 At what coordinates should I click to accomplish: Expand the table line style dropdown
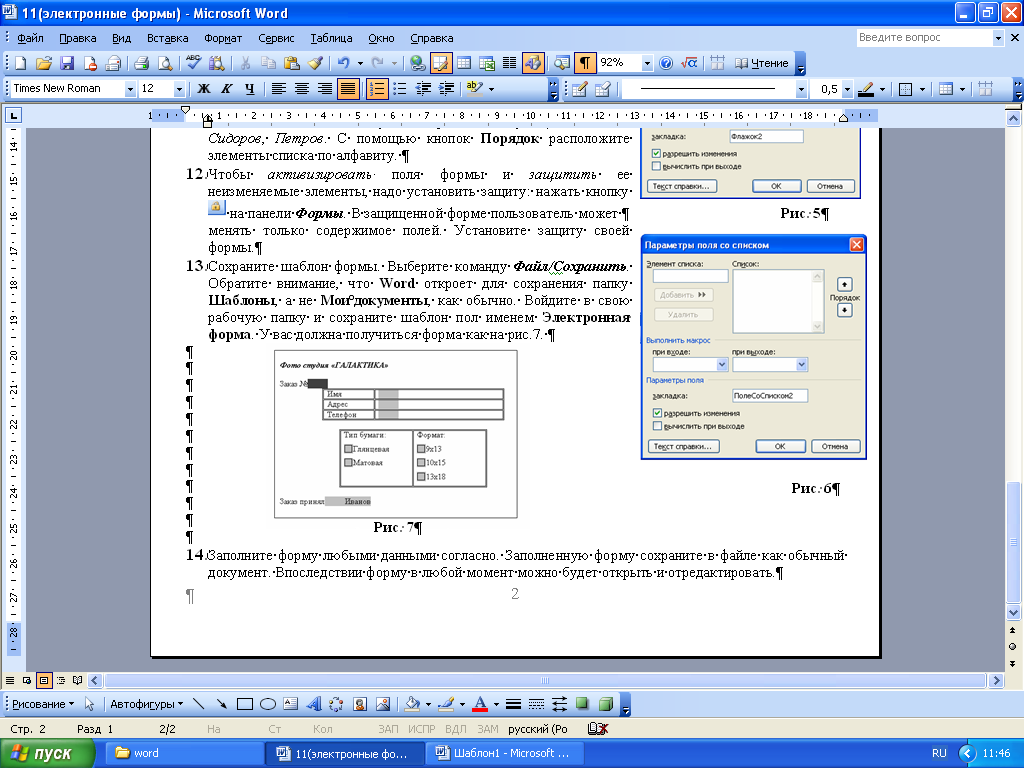coord(801,89)
